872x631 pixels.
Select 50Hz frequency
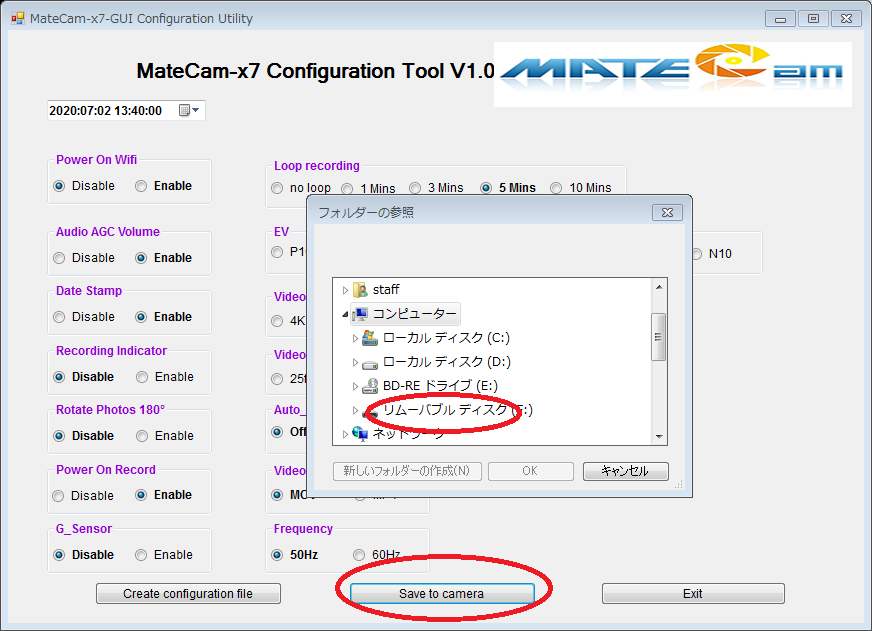click(x=277, y=555)
